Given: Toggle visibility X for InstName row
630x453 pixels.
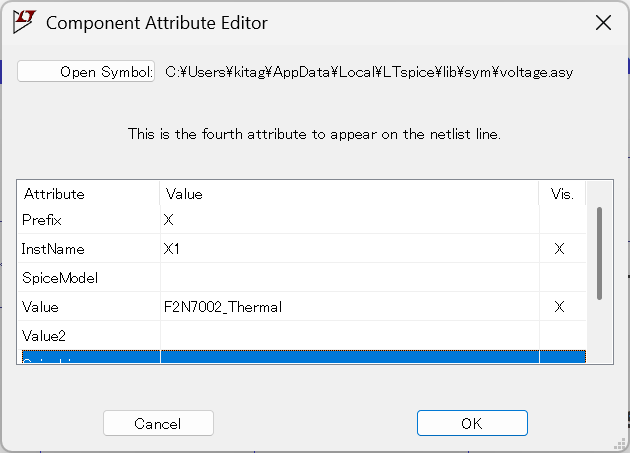Looking at the screenshot, I should tap(559, 249).
